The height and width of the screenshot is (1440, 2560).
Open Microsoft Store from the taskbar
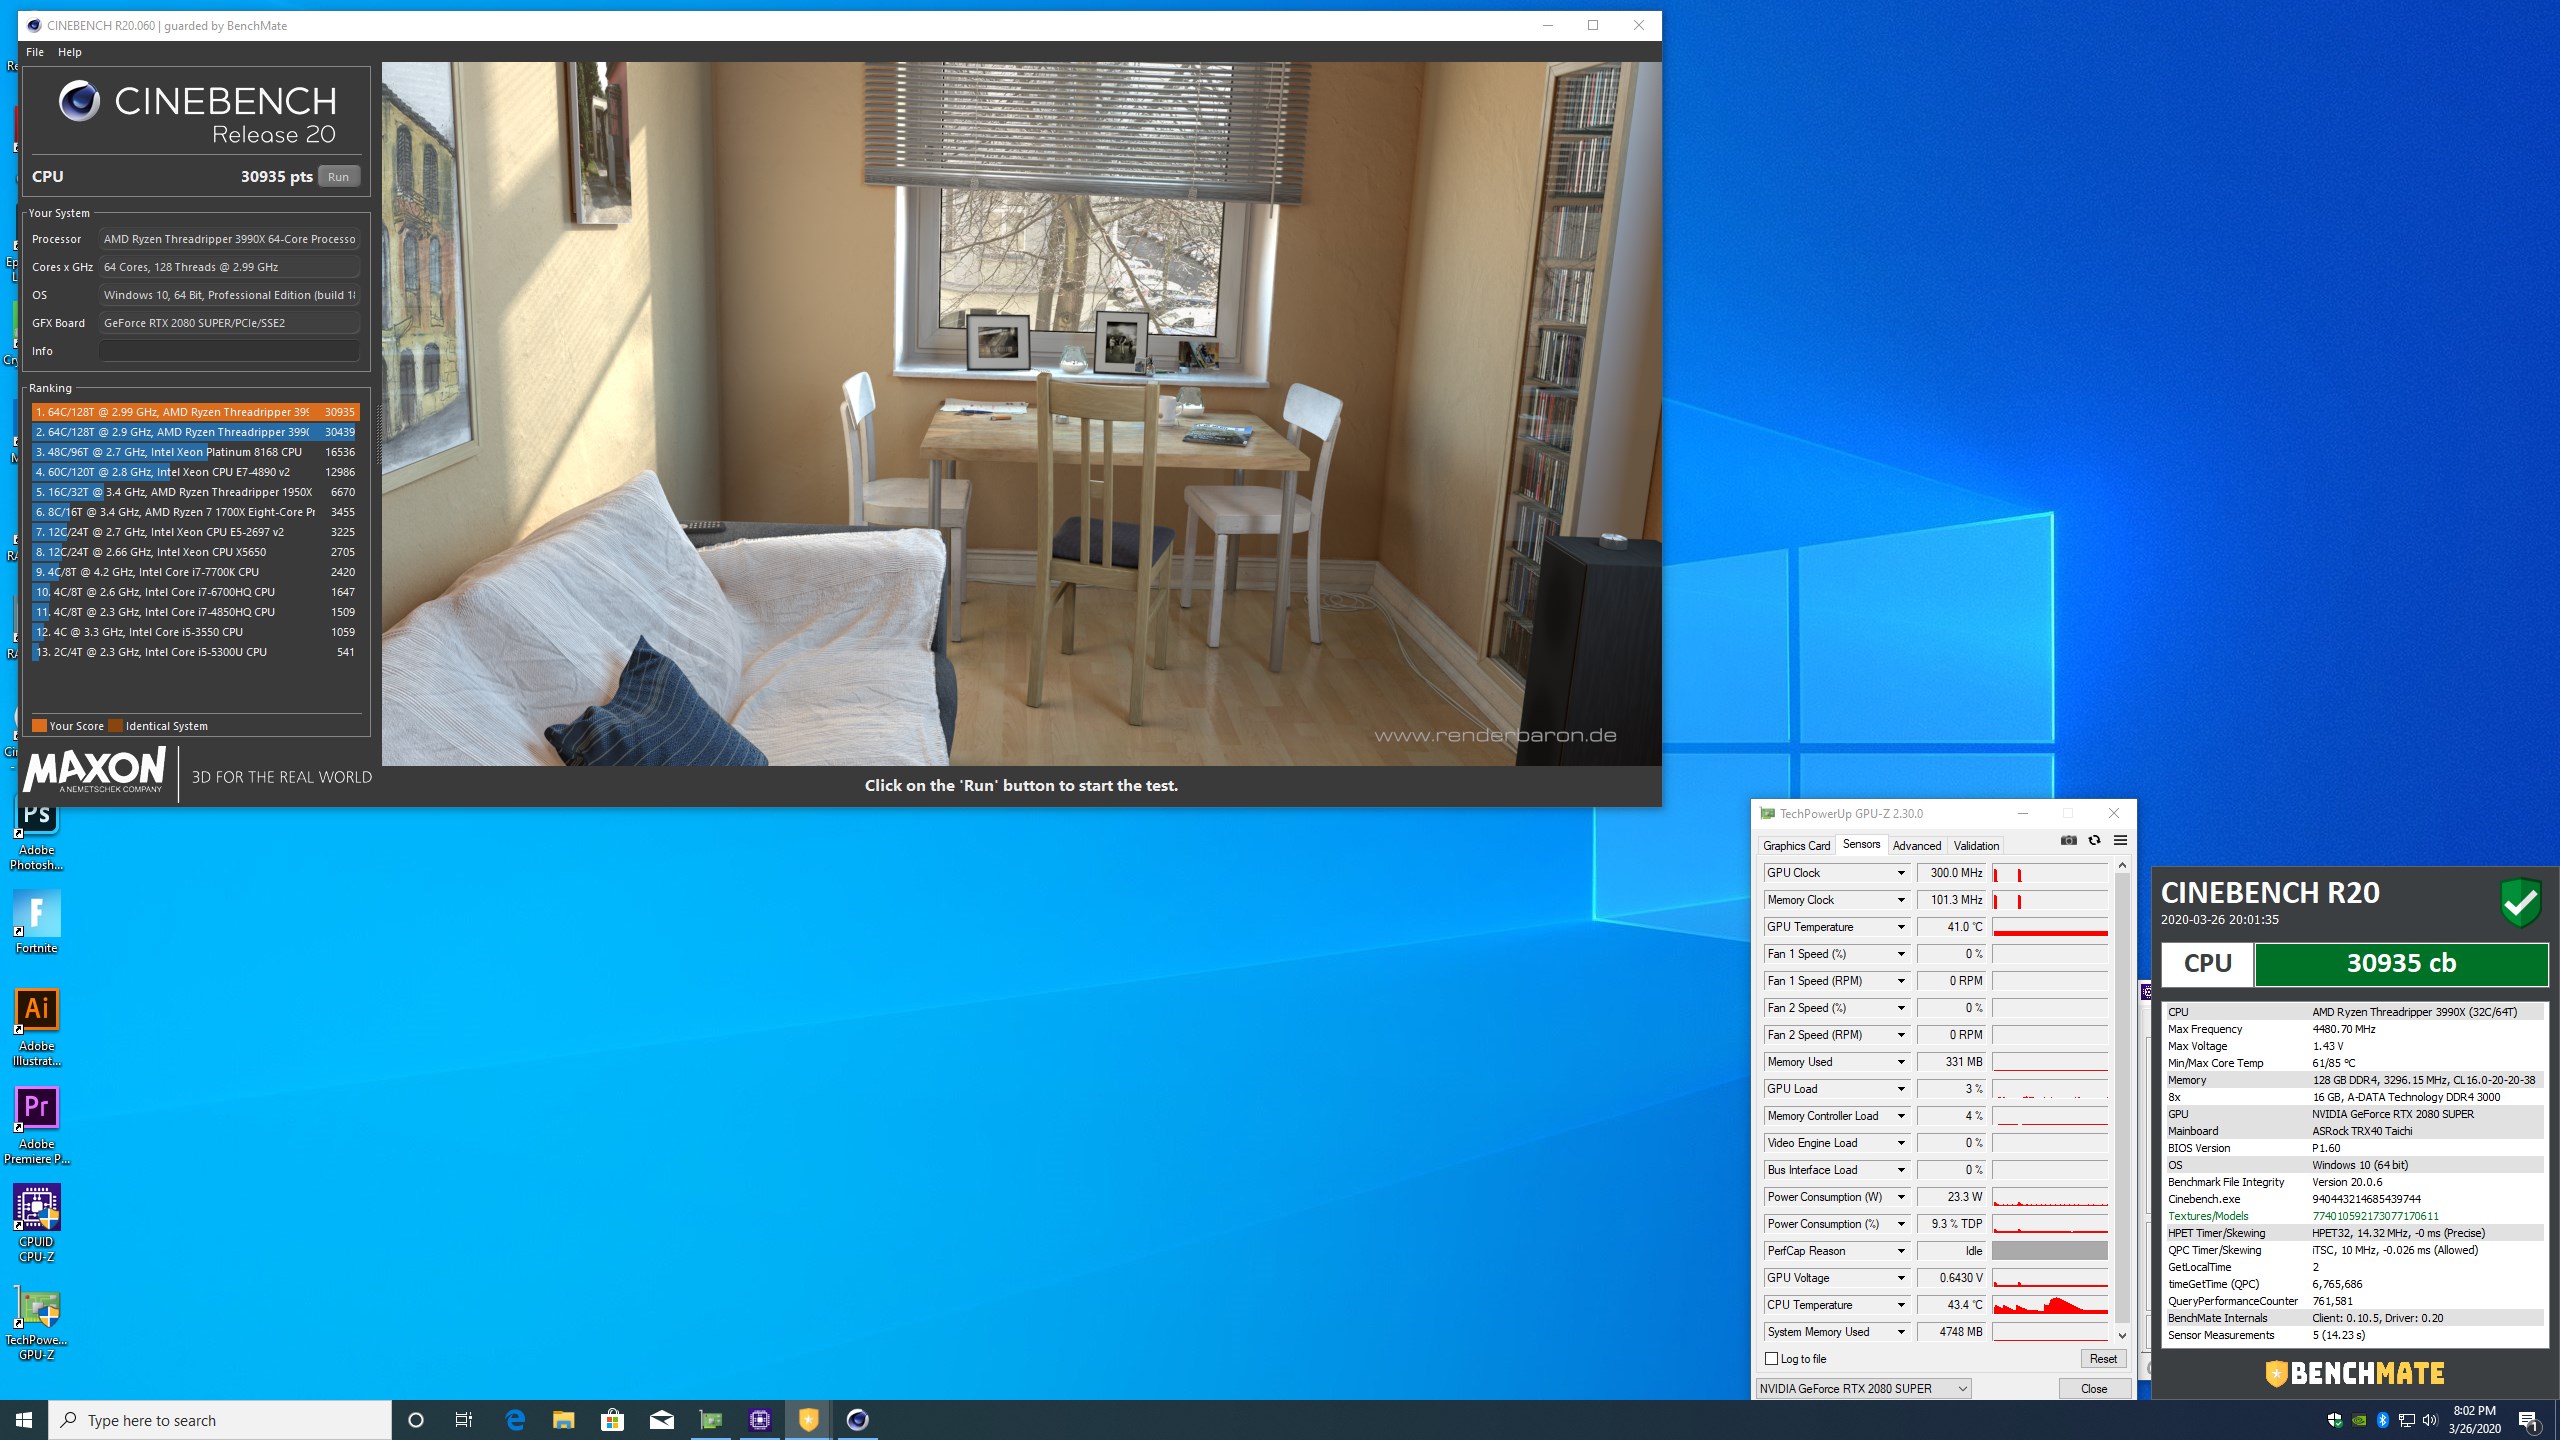tap(613, 1420)
